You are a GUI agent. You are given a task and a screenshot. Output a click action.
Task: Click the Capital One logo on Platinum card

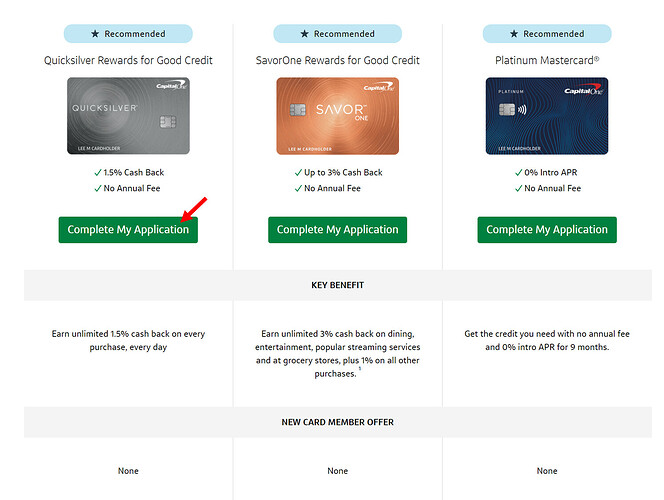click(x=584, y=91)
